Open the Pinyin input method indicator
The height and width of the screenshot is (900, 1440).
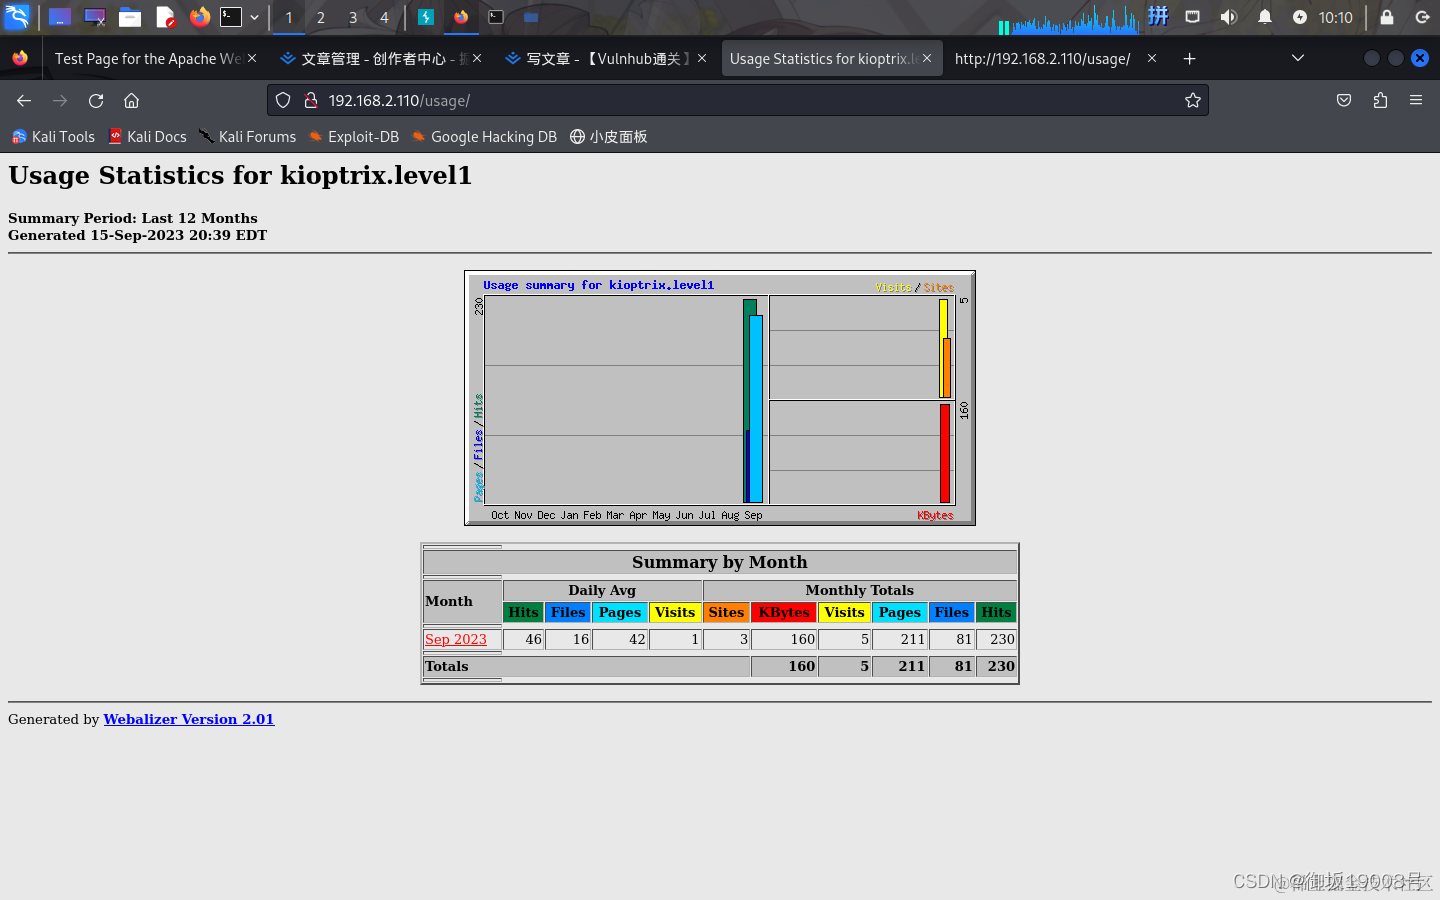1158,16
